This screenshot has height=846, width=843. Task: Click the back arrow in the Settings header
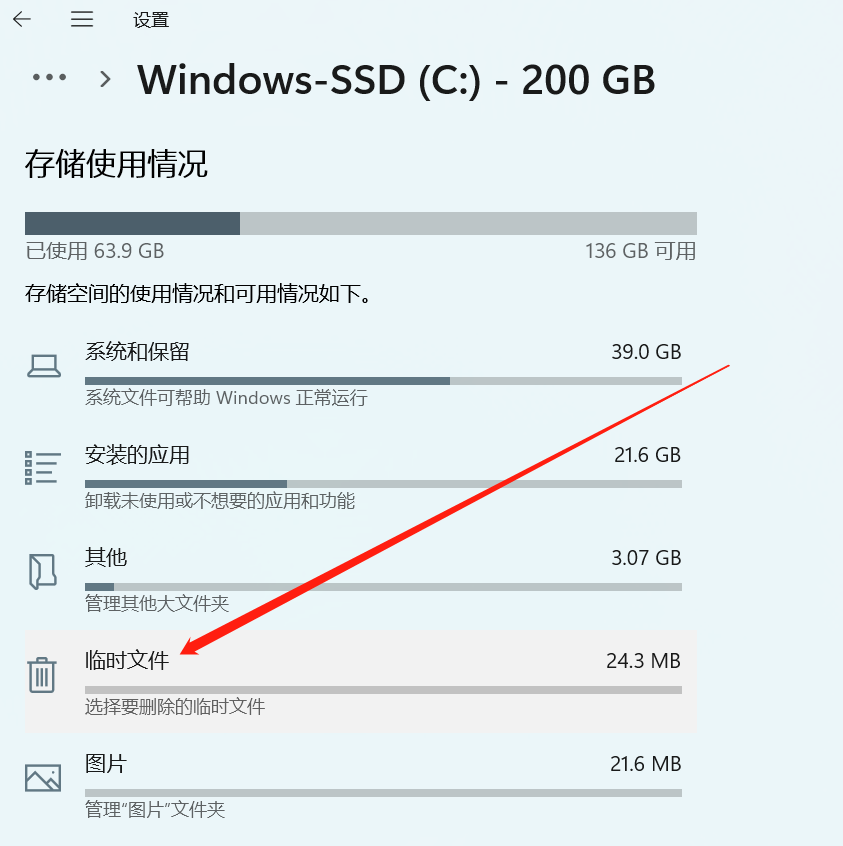(x=22, y=19)
